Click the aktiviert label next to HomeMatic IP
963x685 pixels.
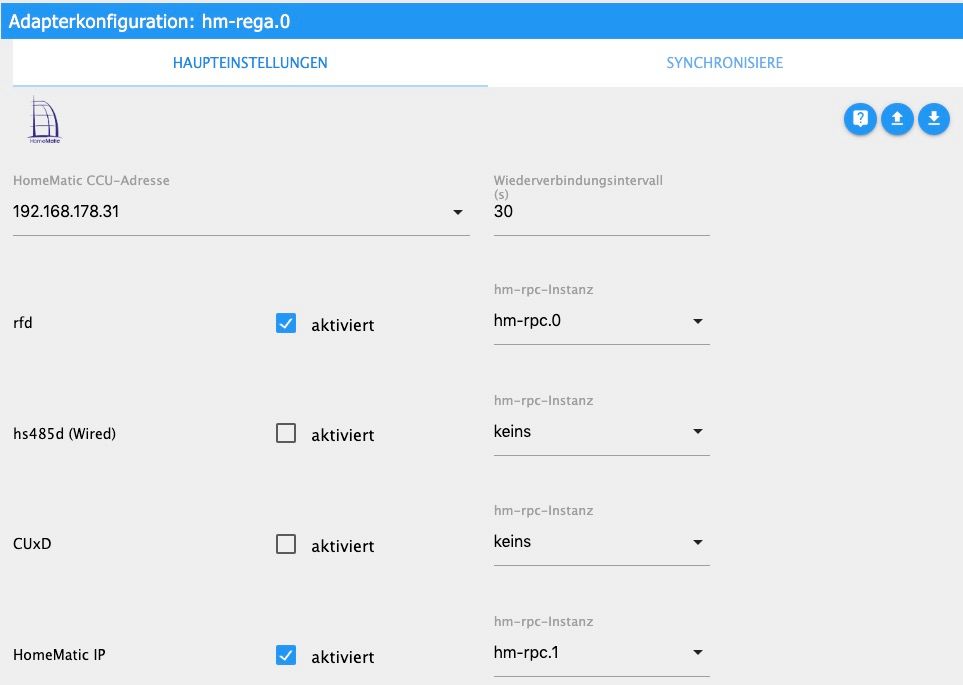tap(342, 657)
